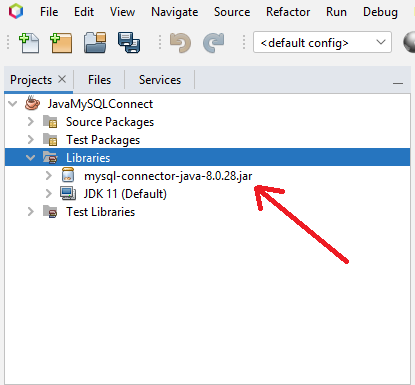Open the Refactor menu
The width and height of the screenshot is (415, 385).
pos(288,12)
